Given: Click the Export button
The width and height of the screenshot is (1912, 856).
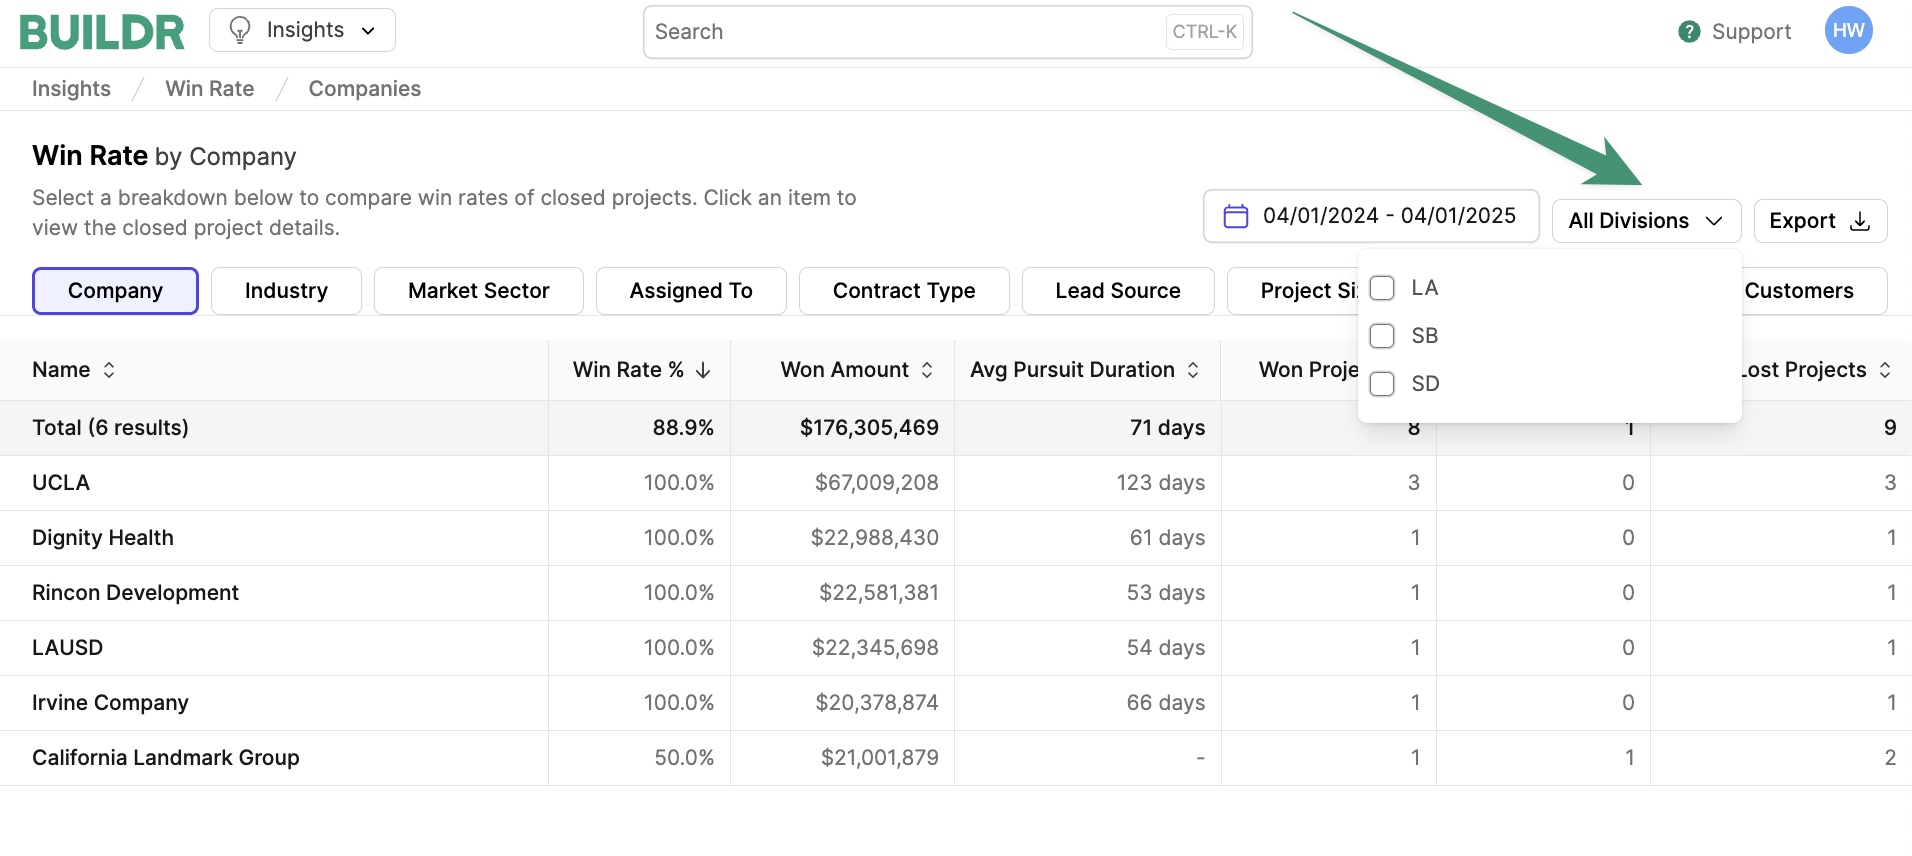Looking at the screenshot, I should (x=1820, y=221).
